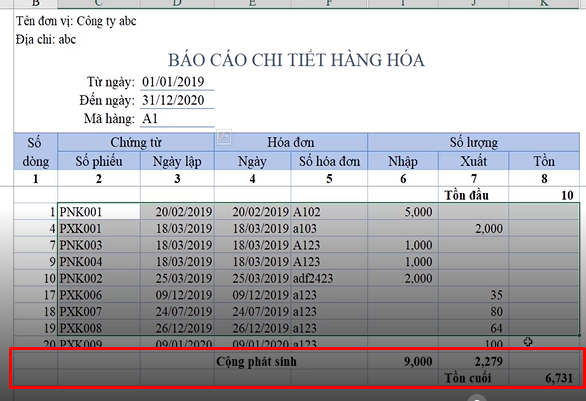Click the Tên đơn vị: Công ty abc cell
Image resolution: width=586 pixels, height=401 pixels.
coord(76,21)
